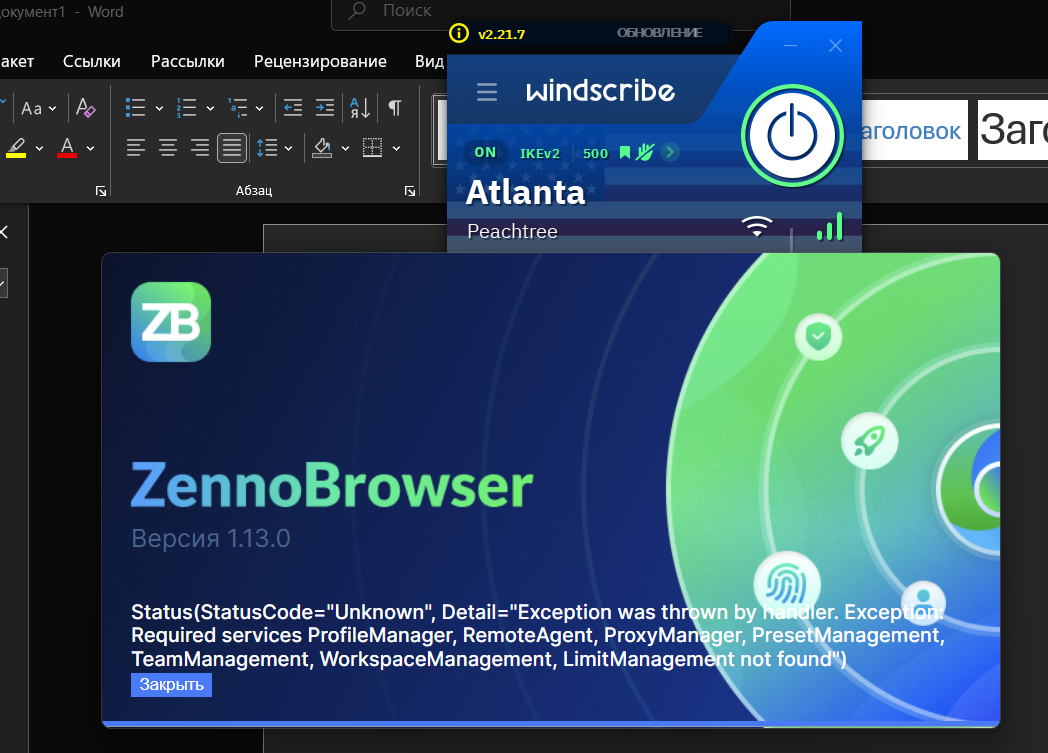The width and height of the screenshot is (1048, 753).
Task: Show paragraph marks with the pilcrow icon
Action: (x=395, y=108)
